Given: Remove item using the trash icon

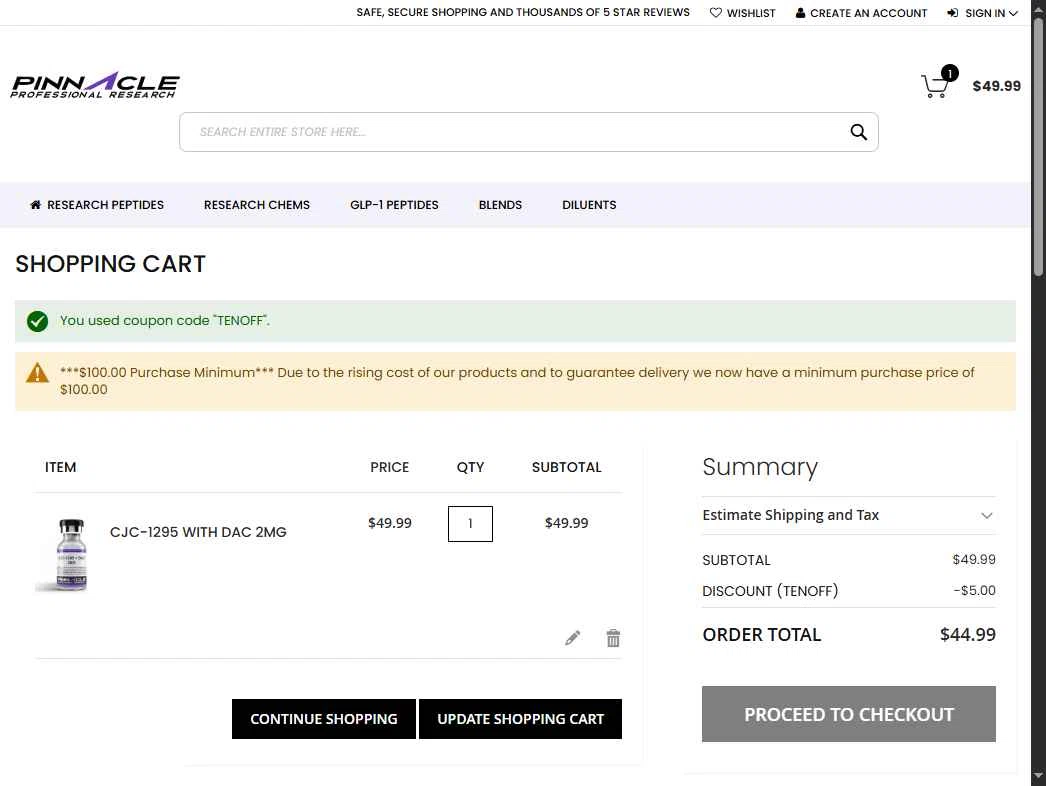Looking at the screenshot, I should (x=613, y=638).
